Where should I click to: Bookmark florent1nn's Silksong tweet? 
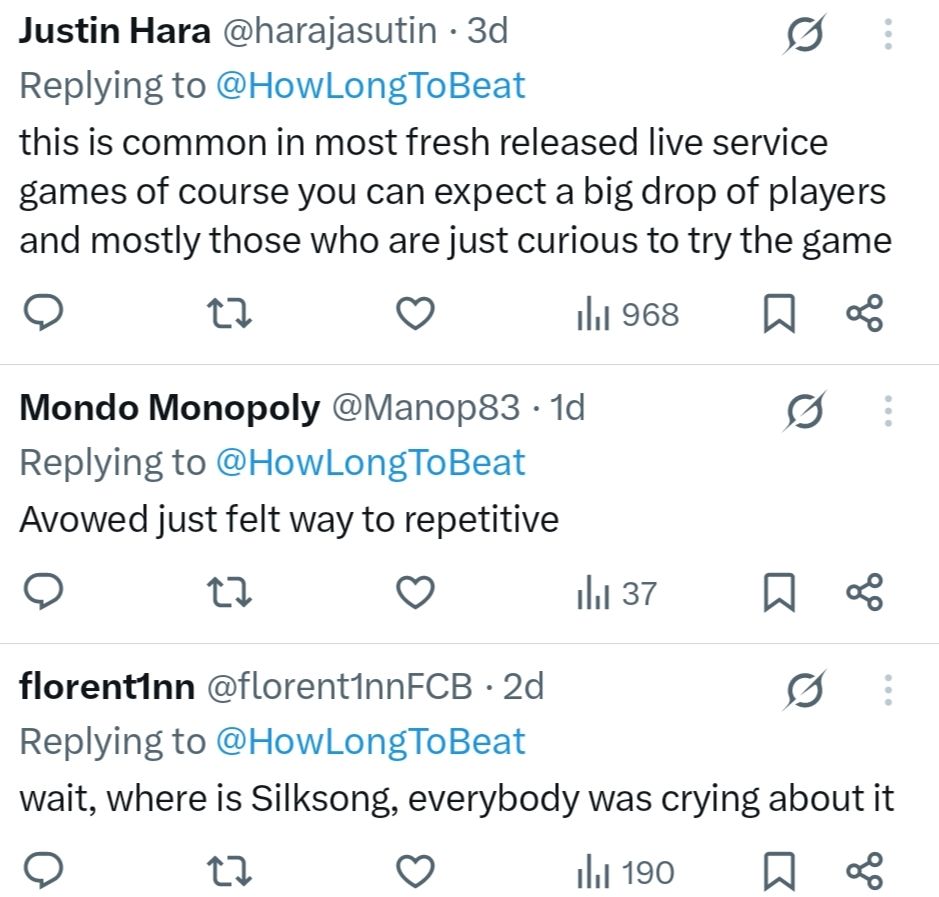779,873
